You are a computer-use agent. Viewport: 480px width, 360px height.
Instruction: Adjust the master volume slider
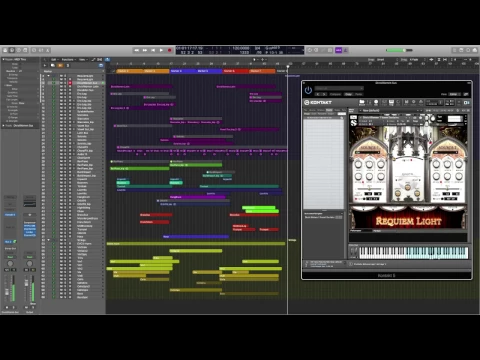click(x=399, y=50)
